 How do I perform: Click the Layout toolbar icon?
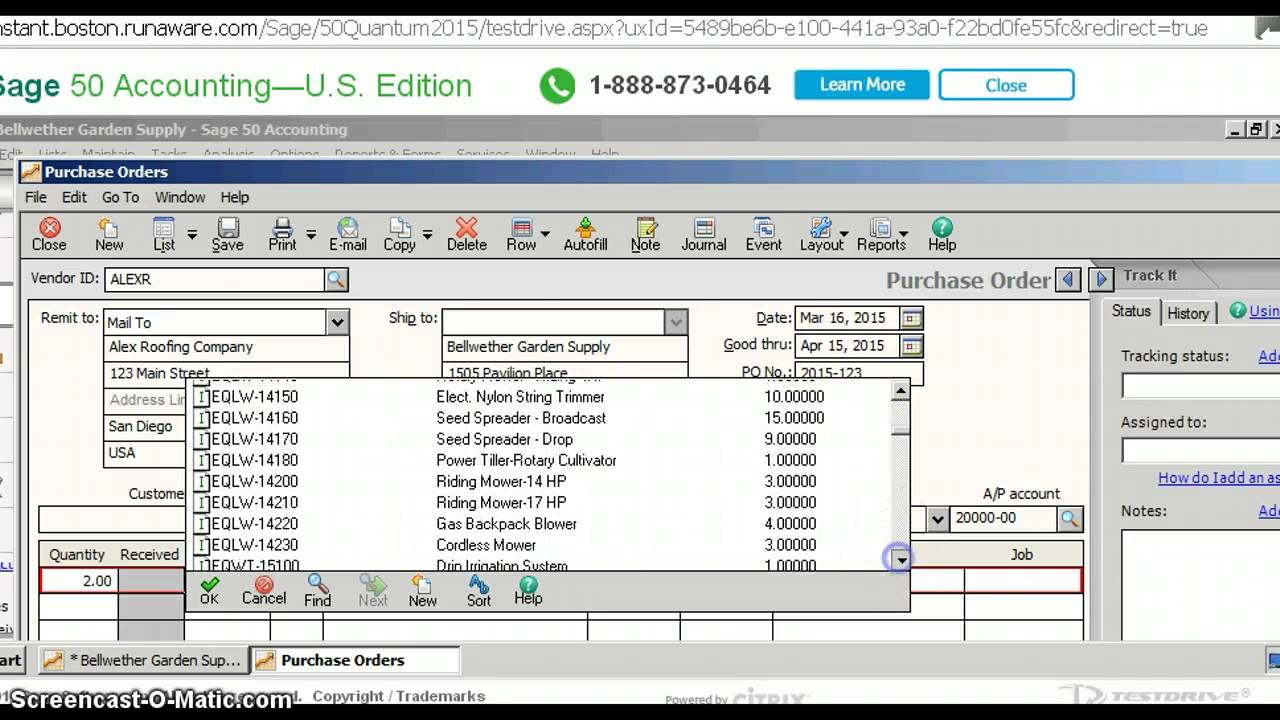[821, 235]
